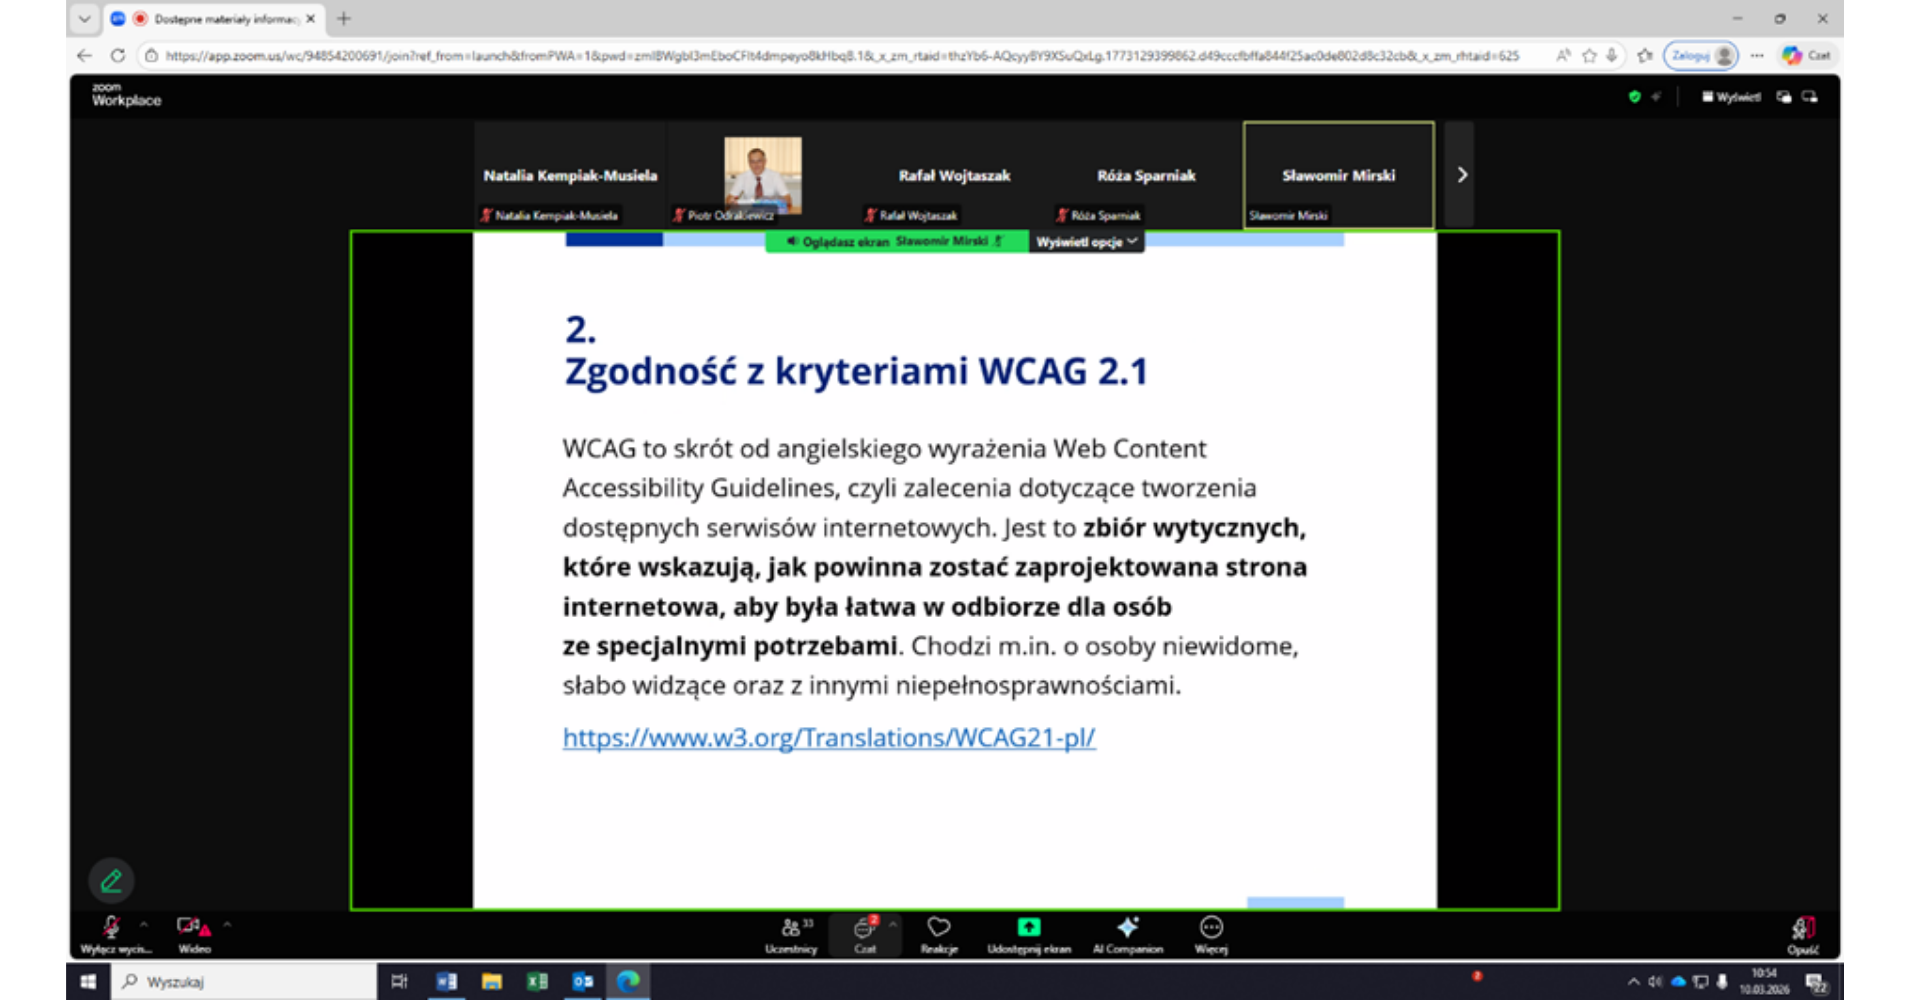Click the Wyszukaj taskbar search box
Viewport: 1910px width, 1000px height.
[x=245, y=982]
